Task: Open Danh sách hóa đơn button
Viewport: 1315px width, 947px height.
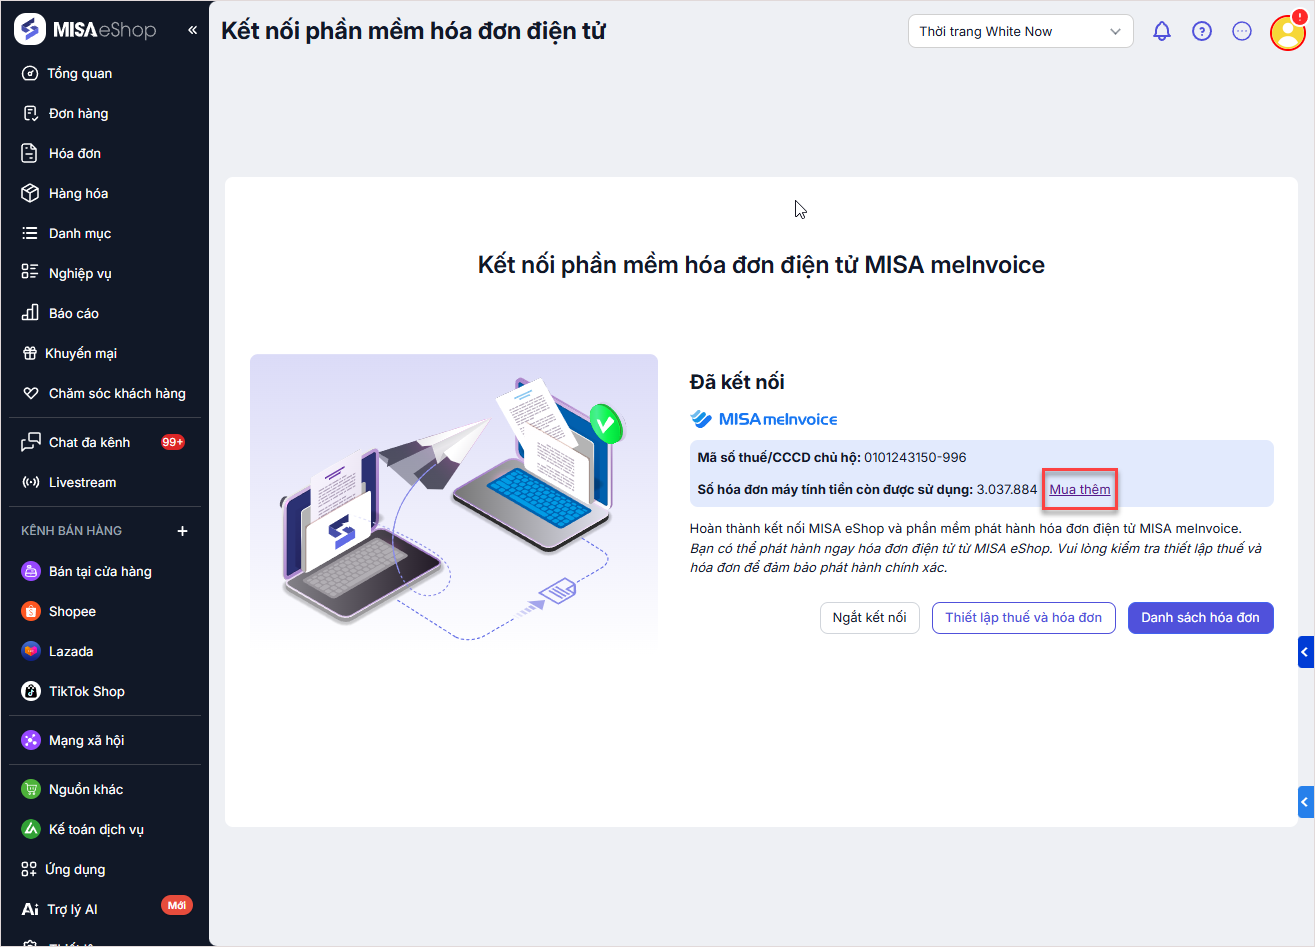Action: [x=1201, y=617]
